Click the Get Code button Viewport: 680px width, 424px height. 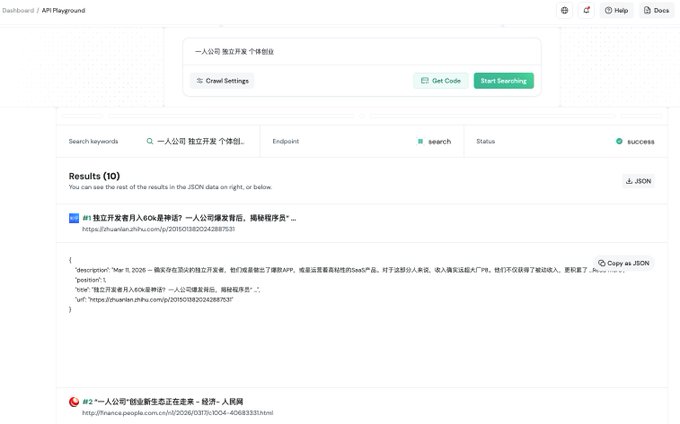(x=441, y=81)
